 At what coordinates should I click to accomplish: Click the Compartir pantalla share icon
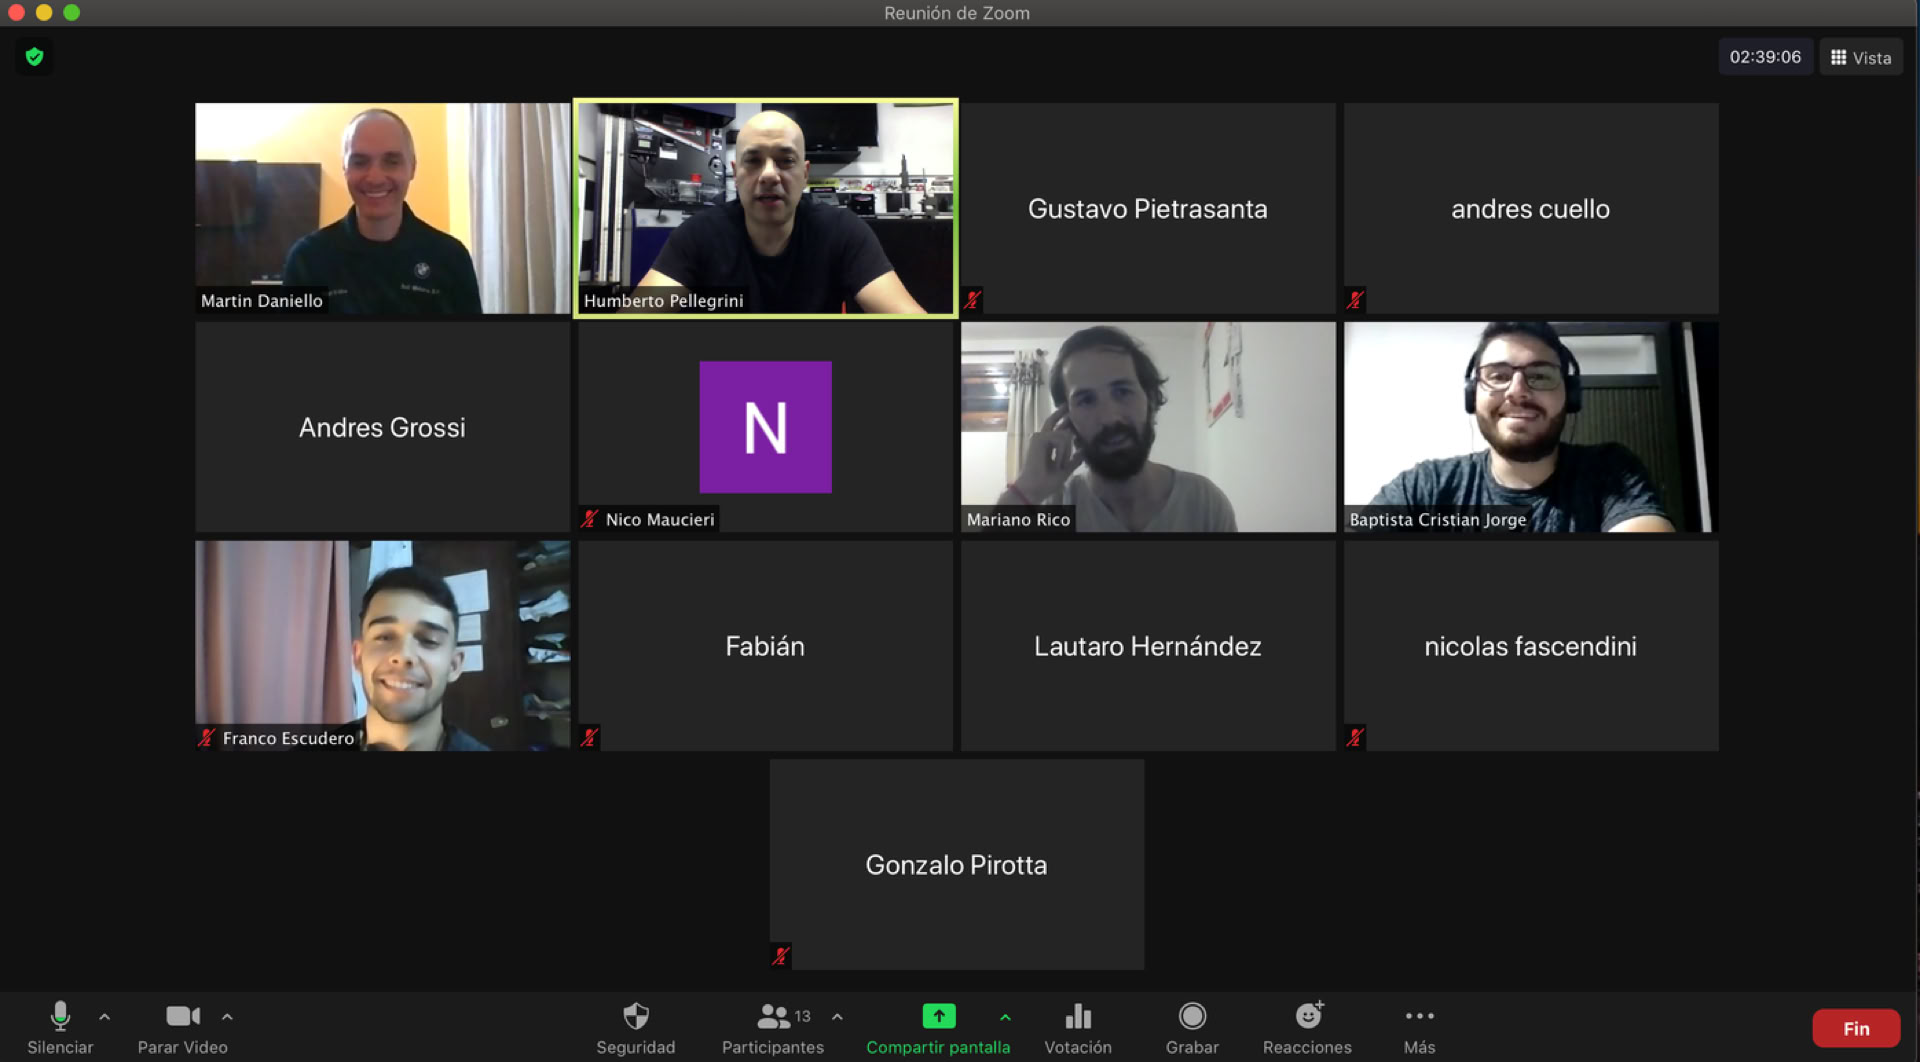tap(938, 1017)
